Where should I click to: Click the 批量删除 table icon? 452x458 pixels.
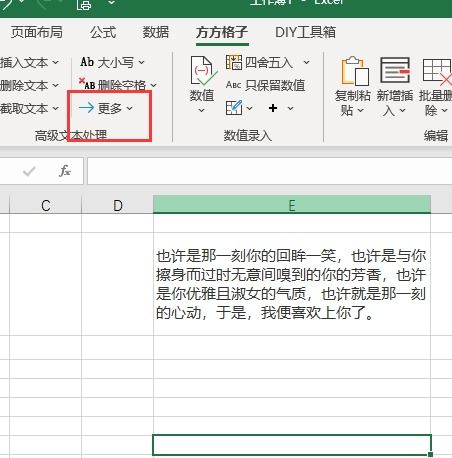[x=437, y=71]
